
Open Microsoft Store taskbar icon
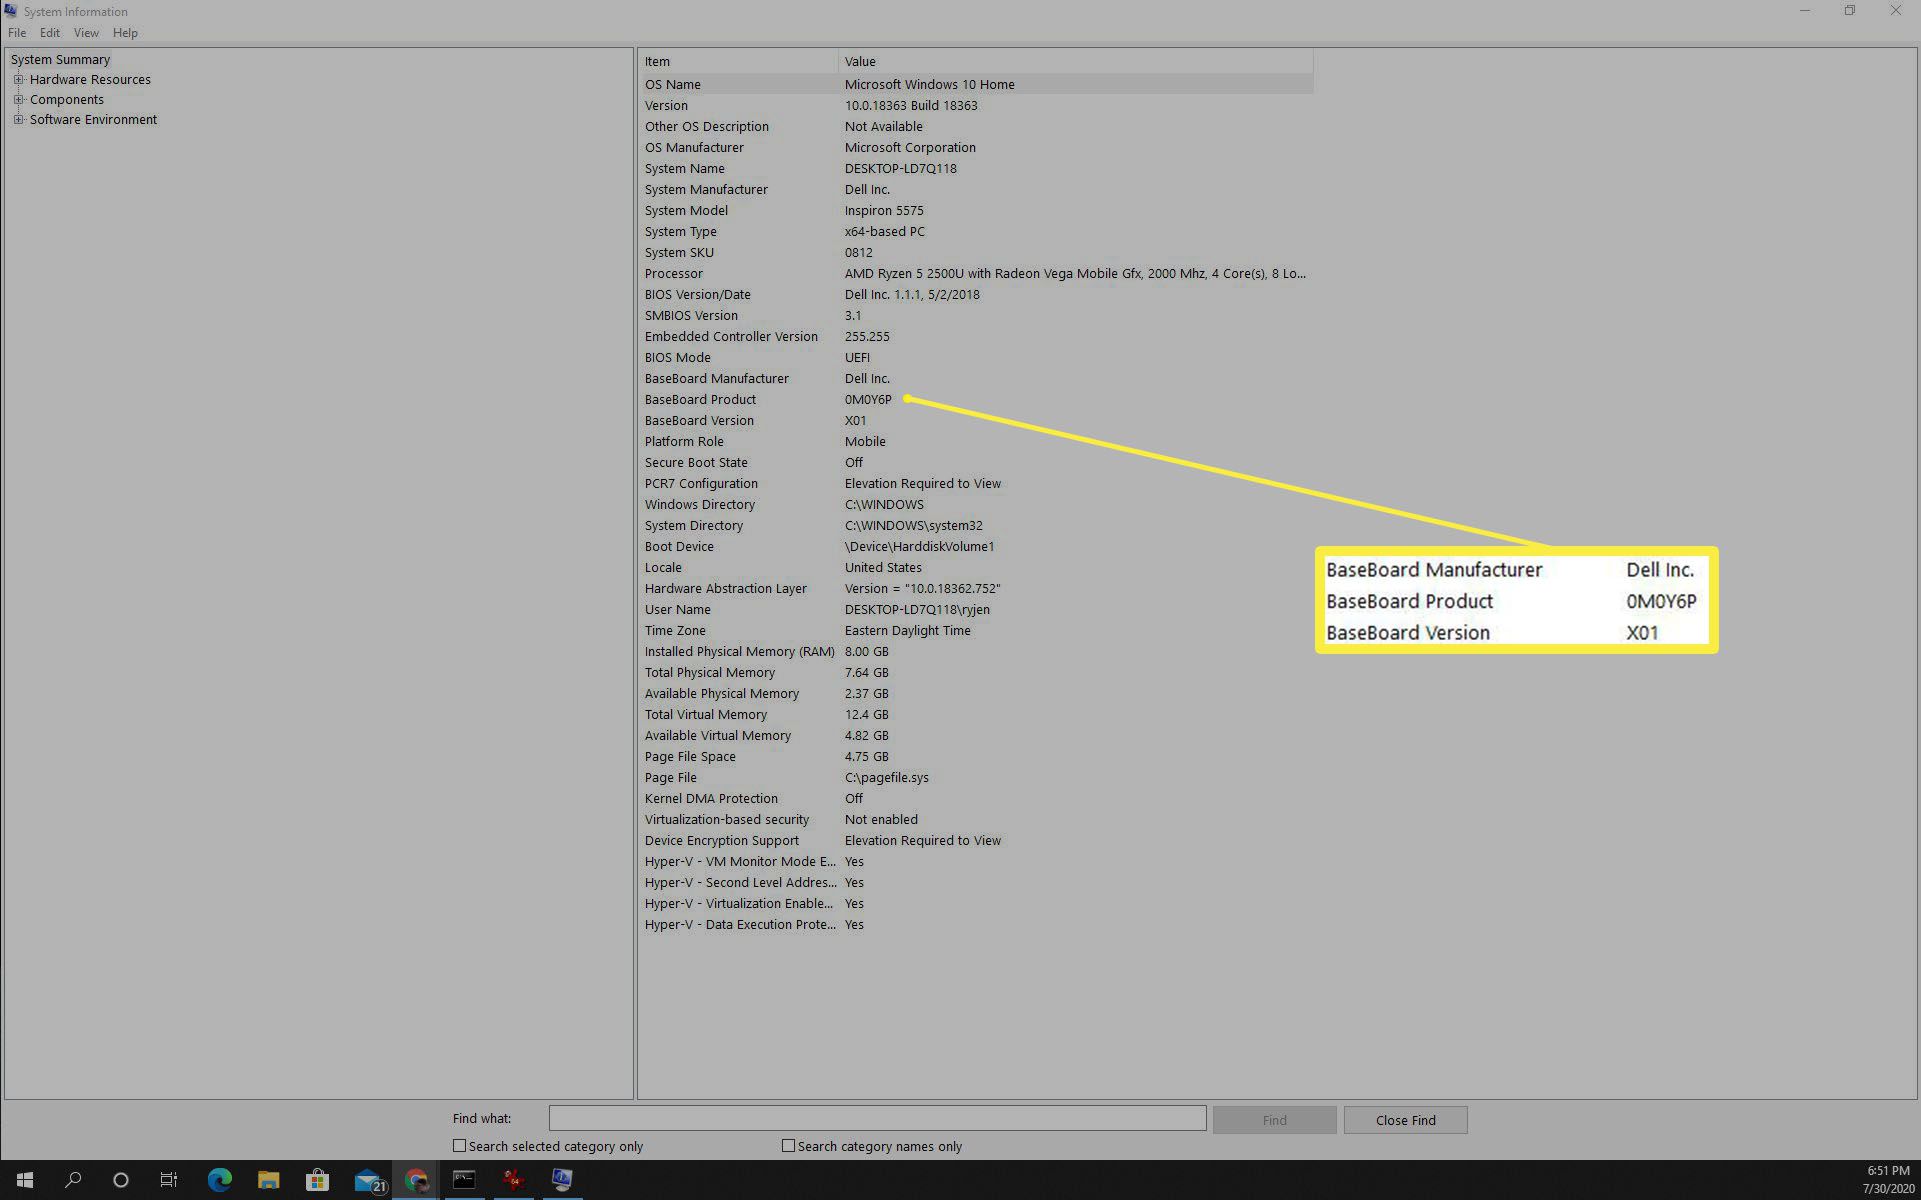tap(317, 1180)
